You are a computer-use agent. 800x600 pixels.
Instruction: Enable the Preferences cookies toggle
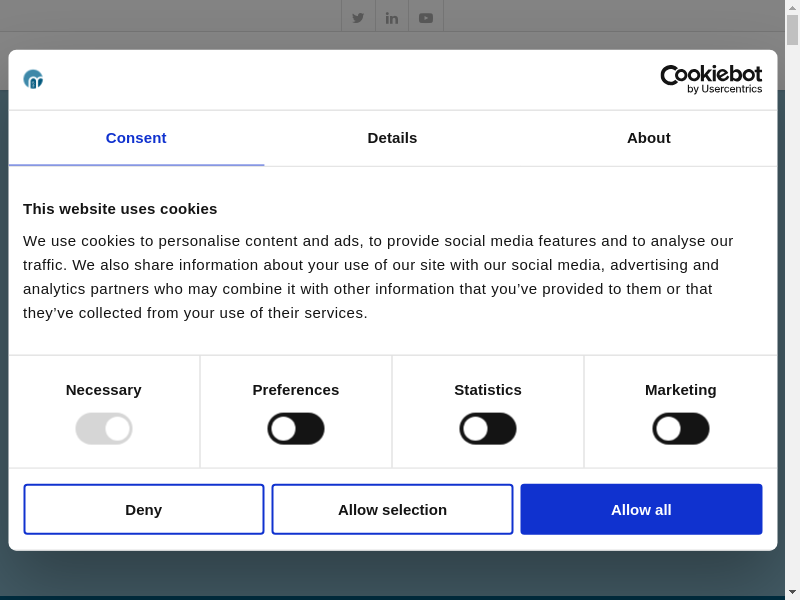(296, 429)
